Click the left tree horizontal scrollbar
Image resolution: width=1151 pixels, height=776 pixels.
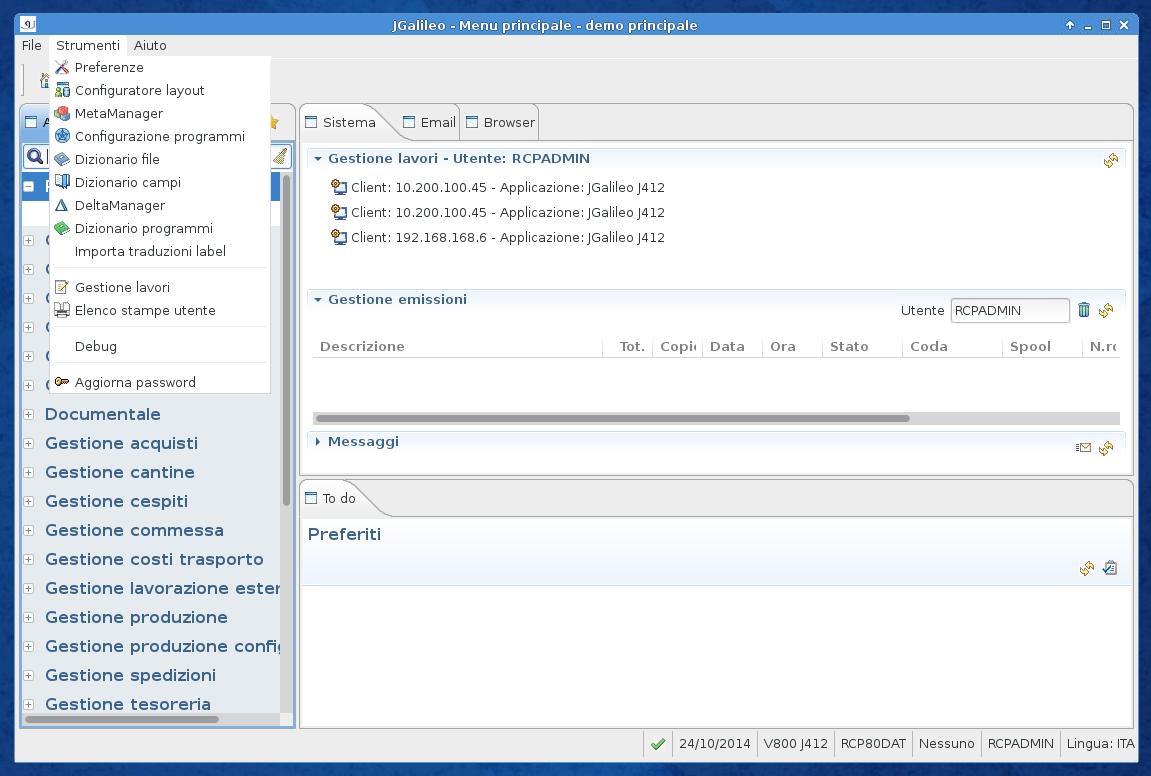pyautogui.click(x=122, y=719)
